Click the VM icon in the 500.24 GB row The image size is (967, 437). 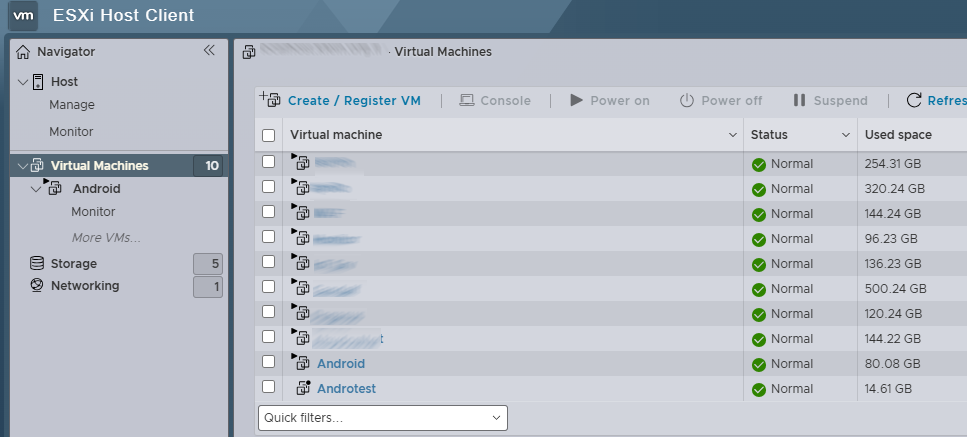[300, 287]
